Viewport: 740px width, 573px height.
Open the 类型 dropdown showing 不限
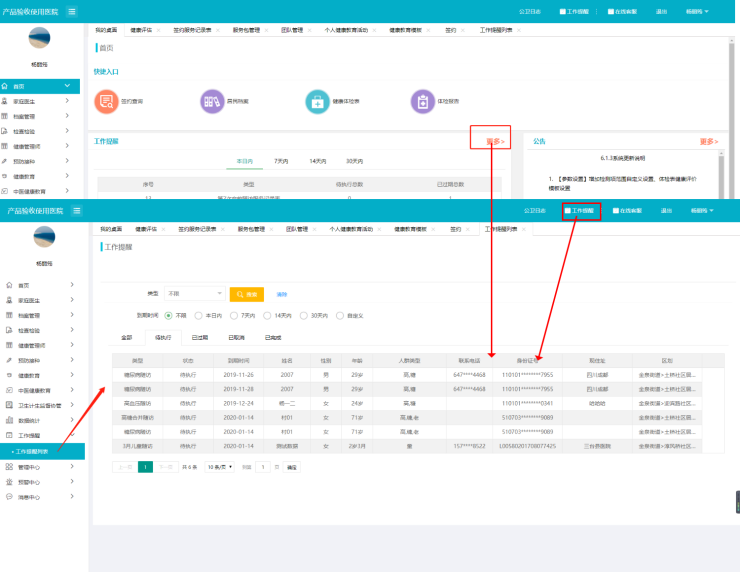point(195,294)
